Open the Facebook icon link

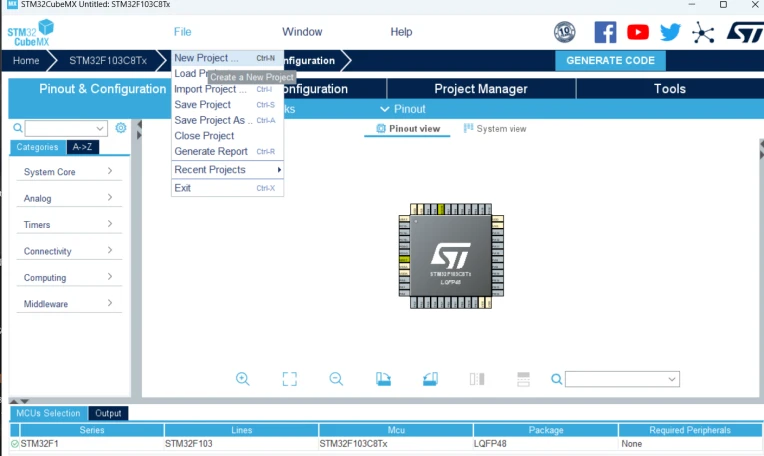point(605,33)
